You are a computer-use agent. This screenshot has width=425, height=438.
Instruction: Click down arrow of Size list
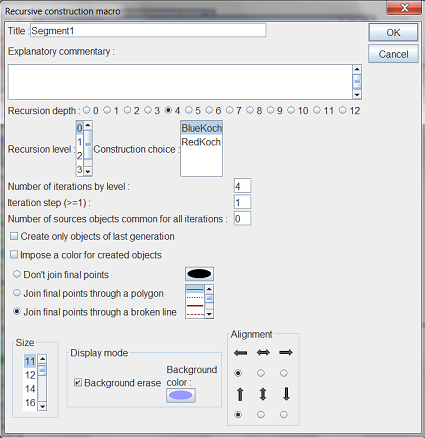tap(42, 406)
